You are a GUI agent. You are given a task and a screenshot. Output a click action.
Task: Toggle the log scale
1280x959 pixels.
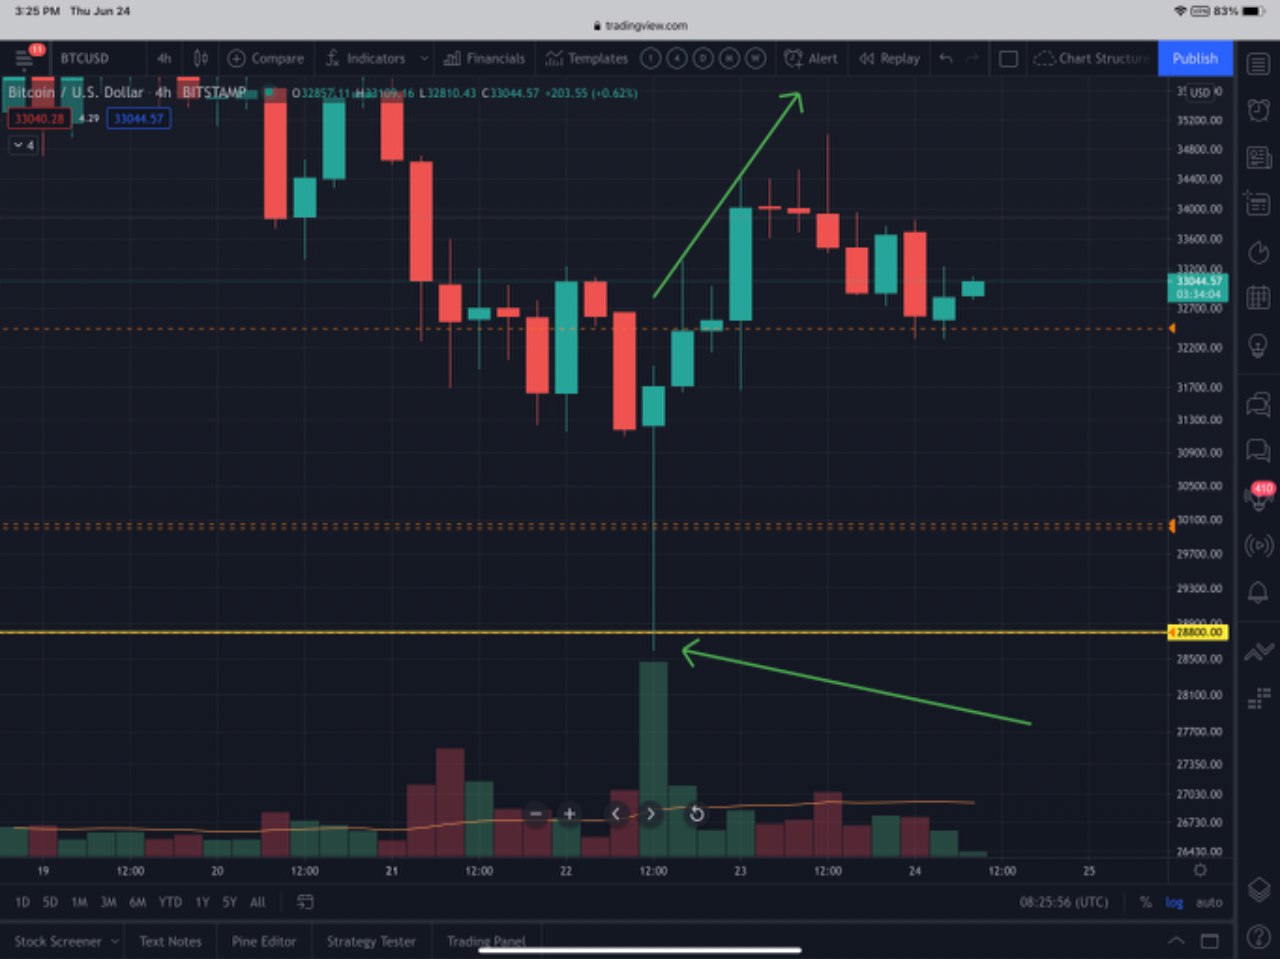point(1174,902)
